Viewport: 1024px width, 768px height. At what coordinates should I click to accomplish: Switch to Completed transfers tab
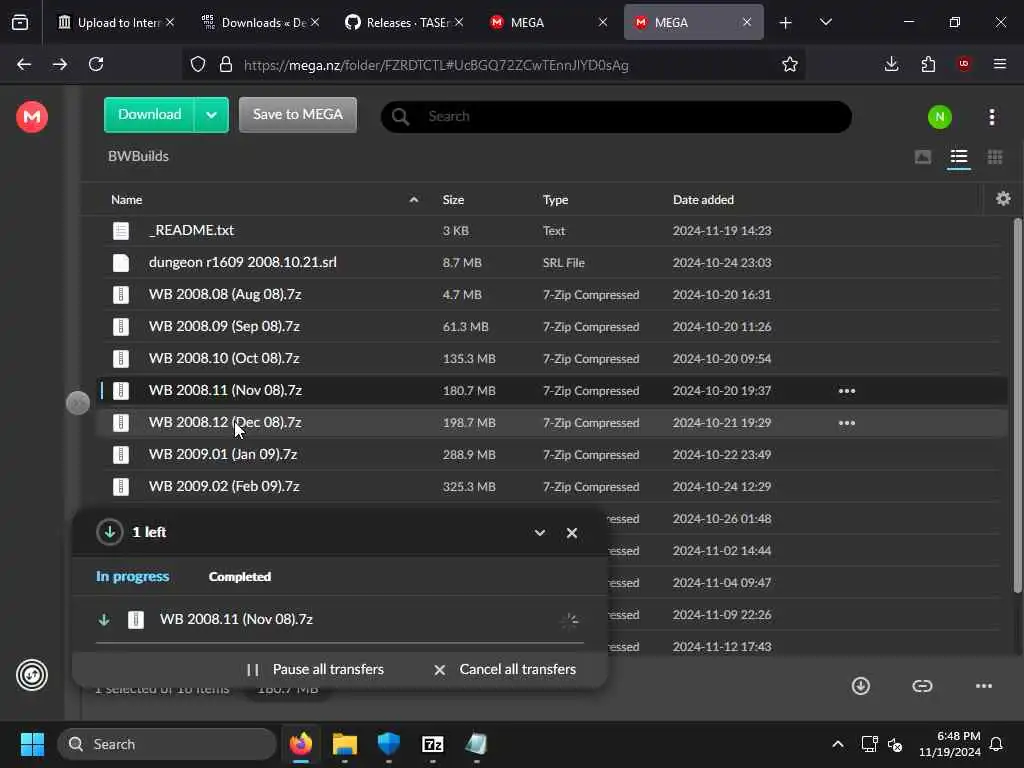(x=240, y=577)
